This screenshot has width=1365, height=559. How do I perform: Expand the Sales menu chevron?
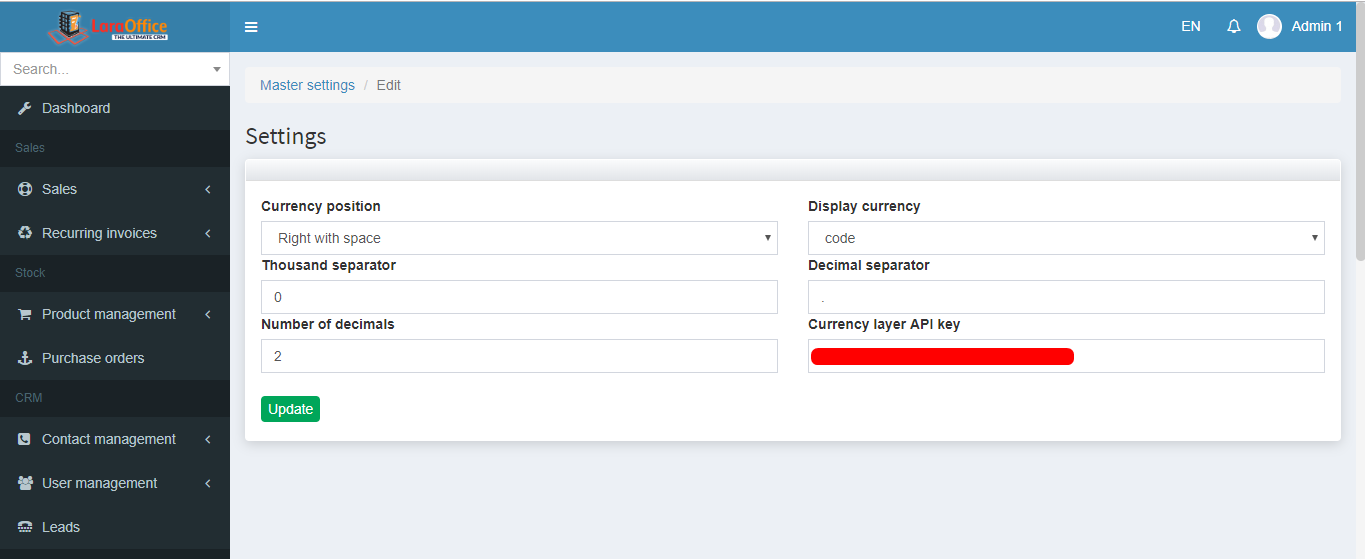[207, 189]
